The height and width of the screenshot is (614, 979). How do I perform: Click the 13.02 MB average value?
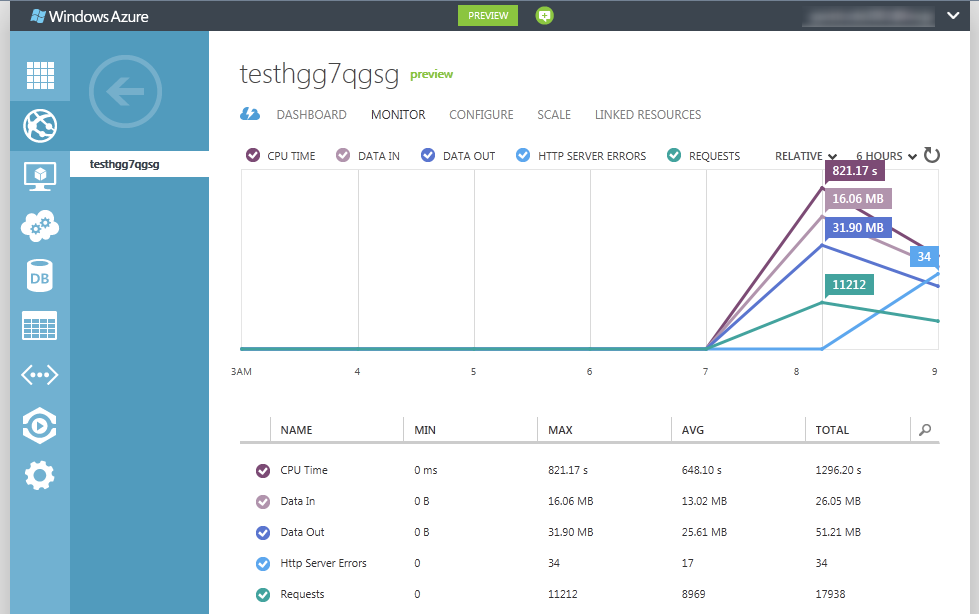[x=704, y=502]
